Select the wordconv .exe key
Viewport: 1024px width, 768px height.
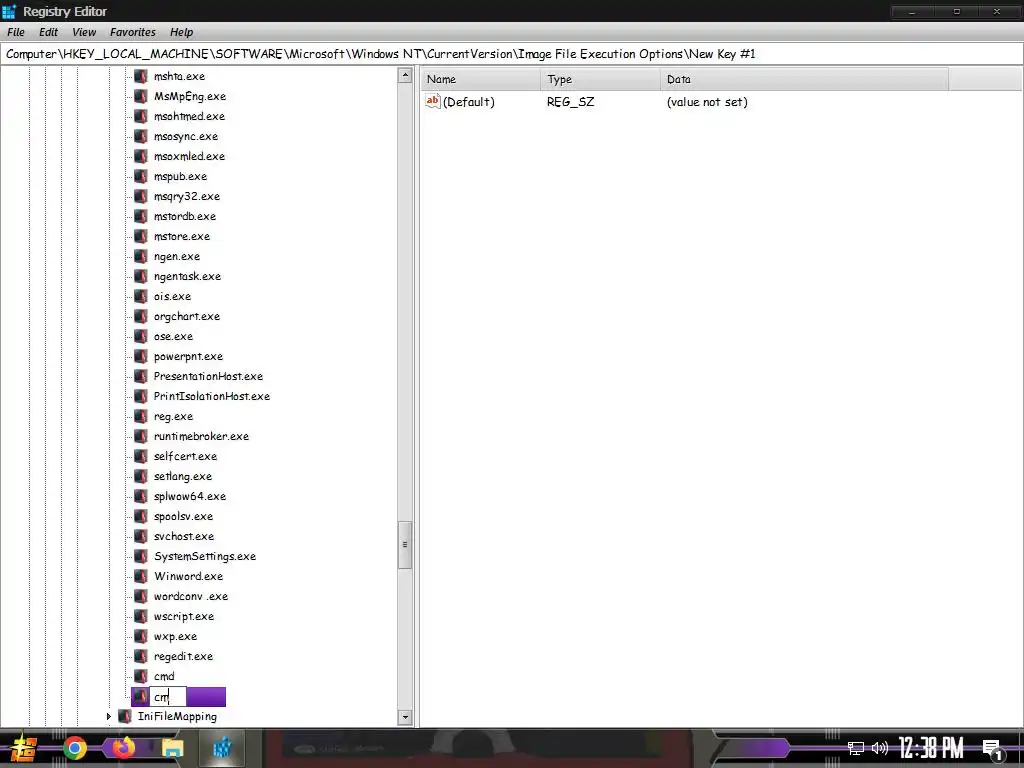coord(191,596)
